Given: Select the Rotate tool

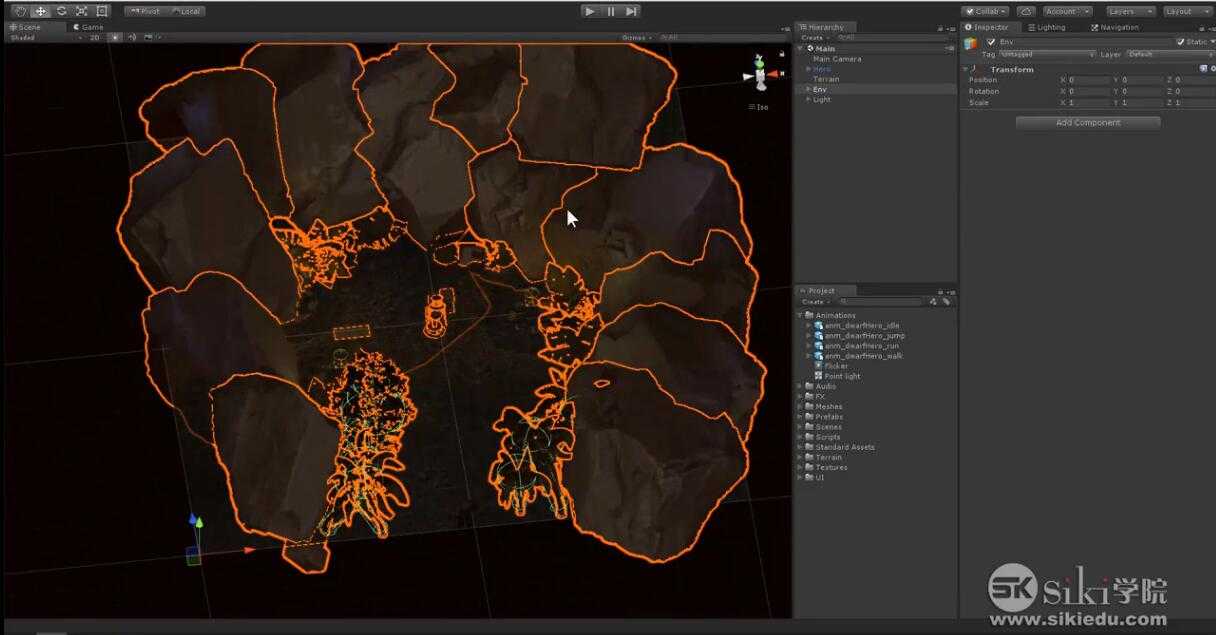Looking at the screenshot, I should [x=61, y=11].
